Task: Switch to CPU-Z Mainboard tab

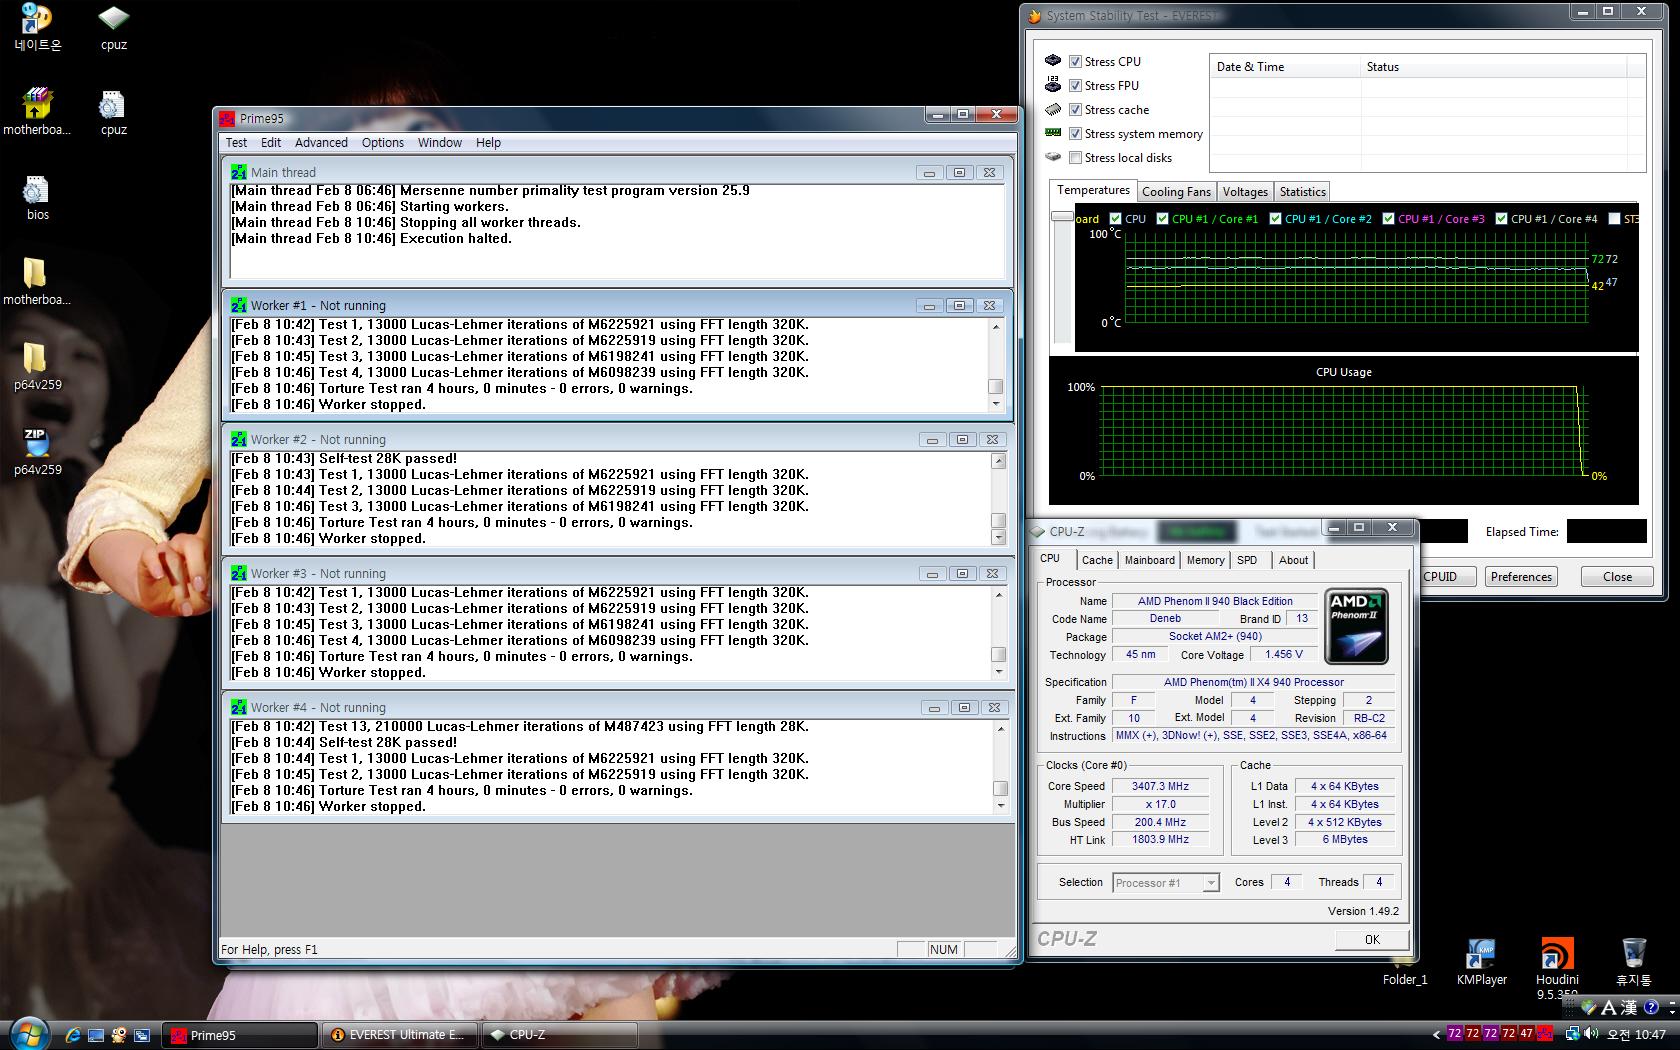Action: 1149,560
